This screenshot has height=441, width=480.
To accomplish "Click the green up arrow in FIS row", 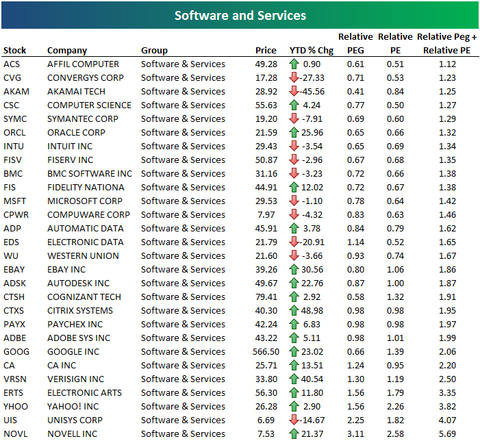I will point(294,187).
